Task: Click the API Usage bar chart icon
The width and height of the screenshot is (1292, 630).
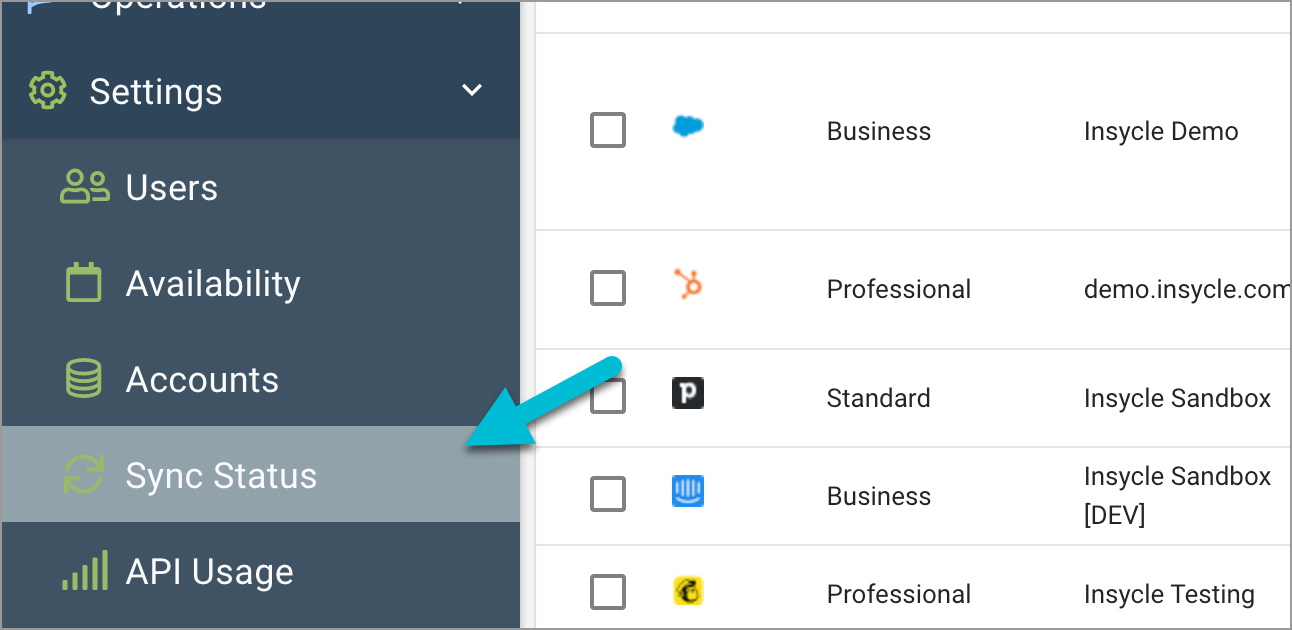Action: 84,570
